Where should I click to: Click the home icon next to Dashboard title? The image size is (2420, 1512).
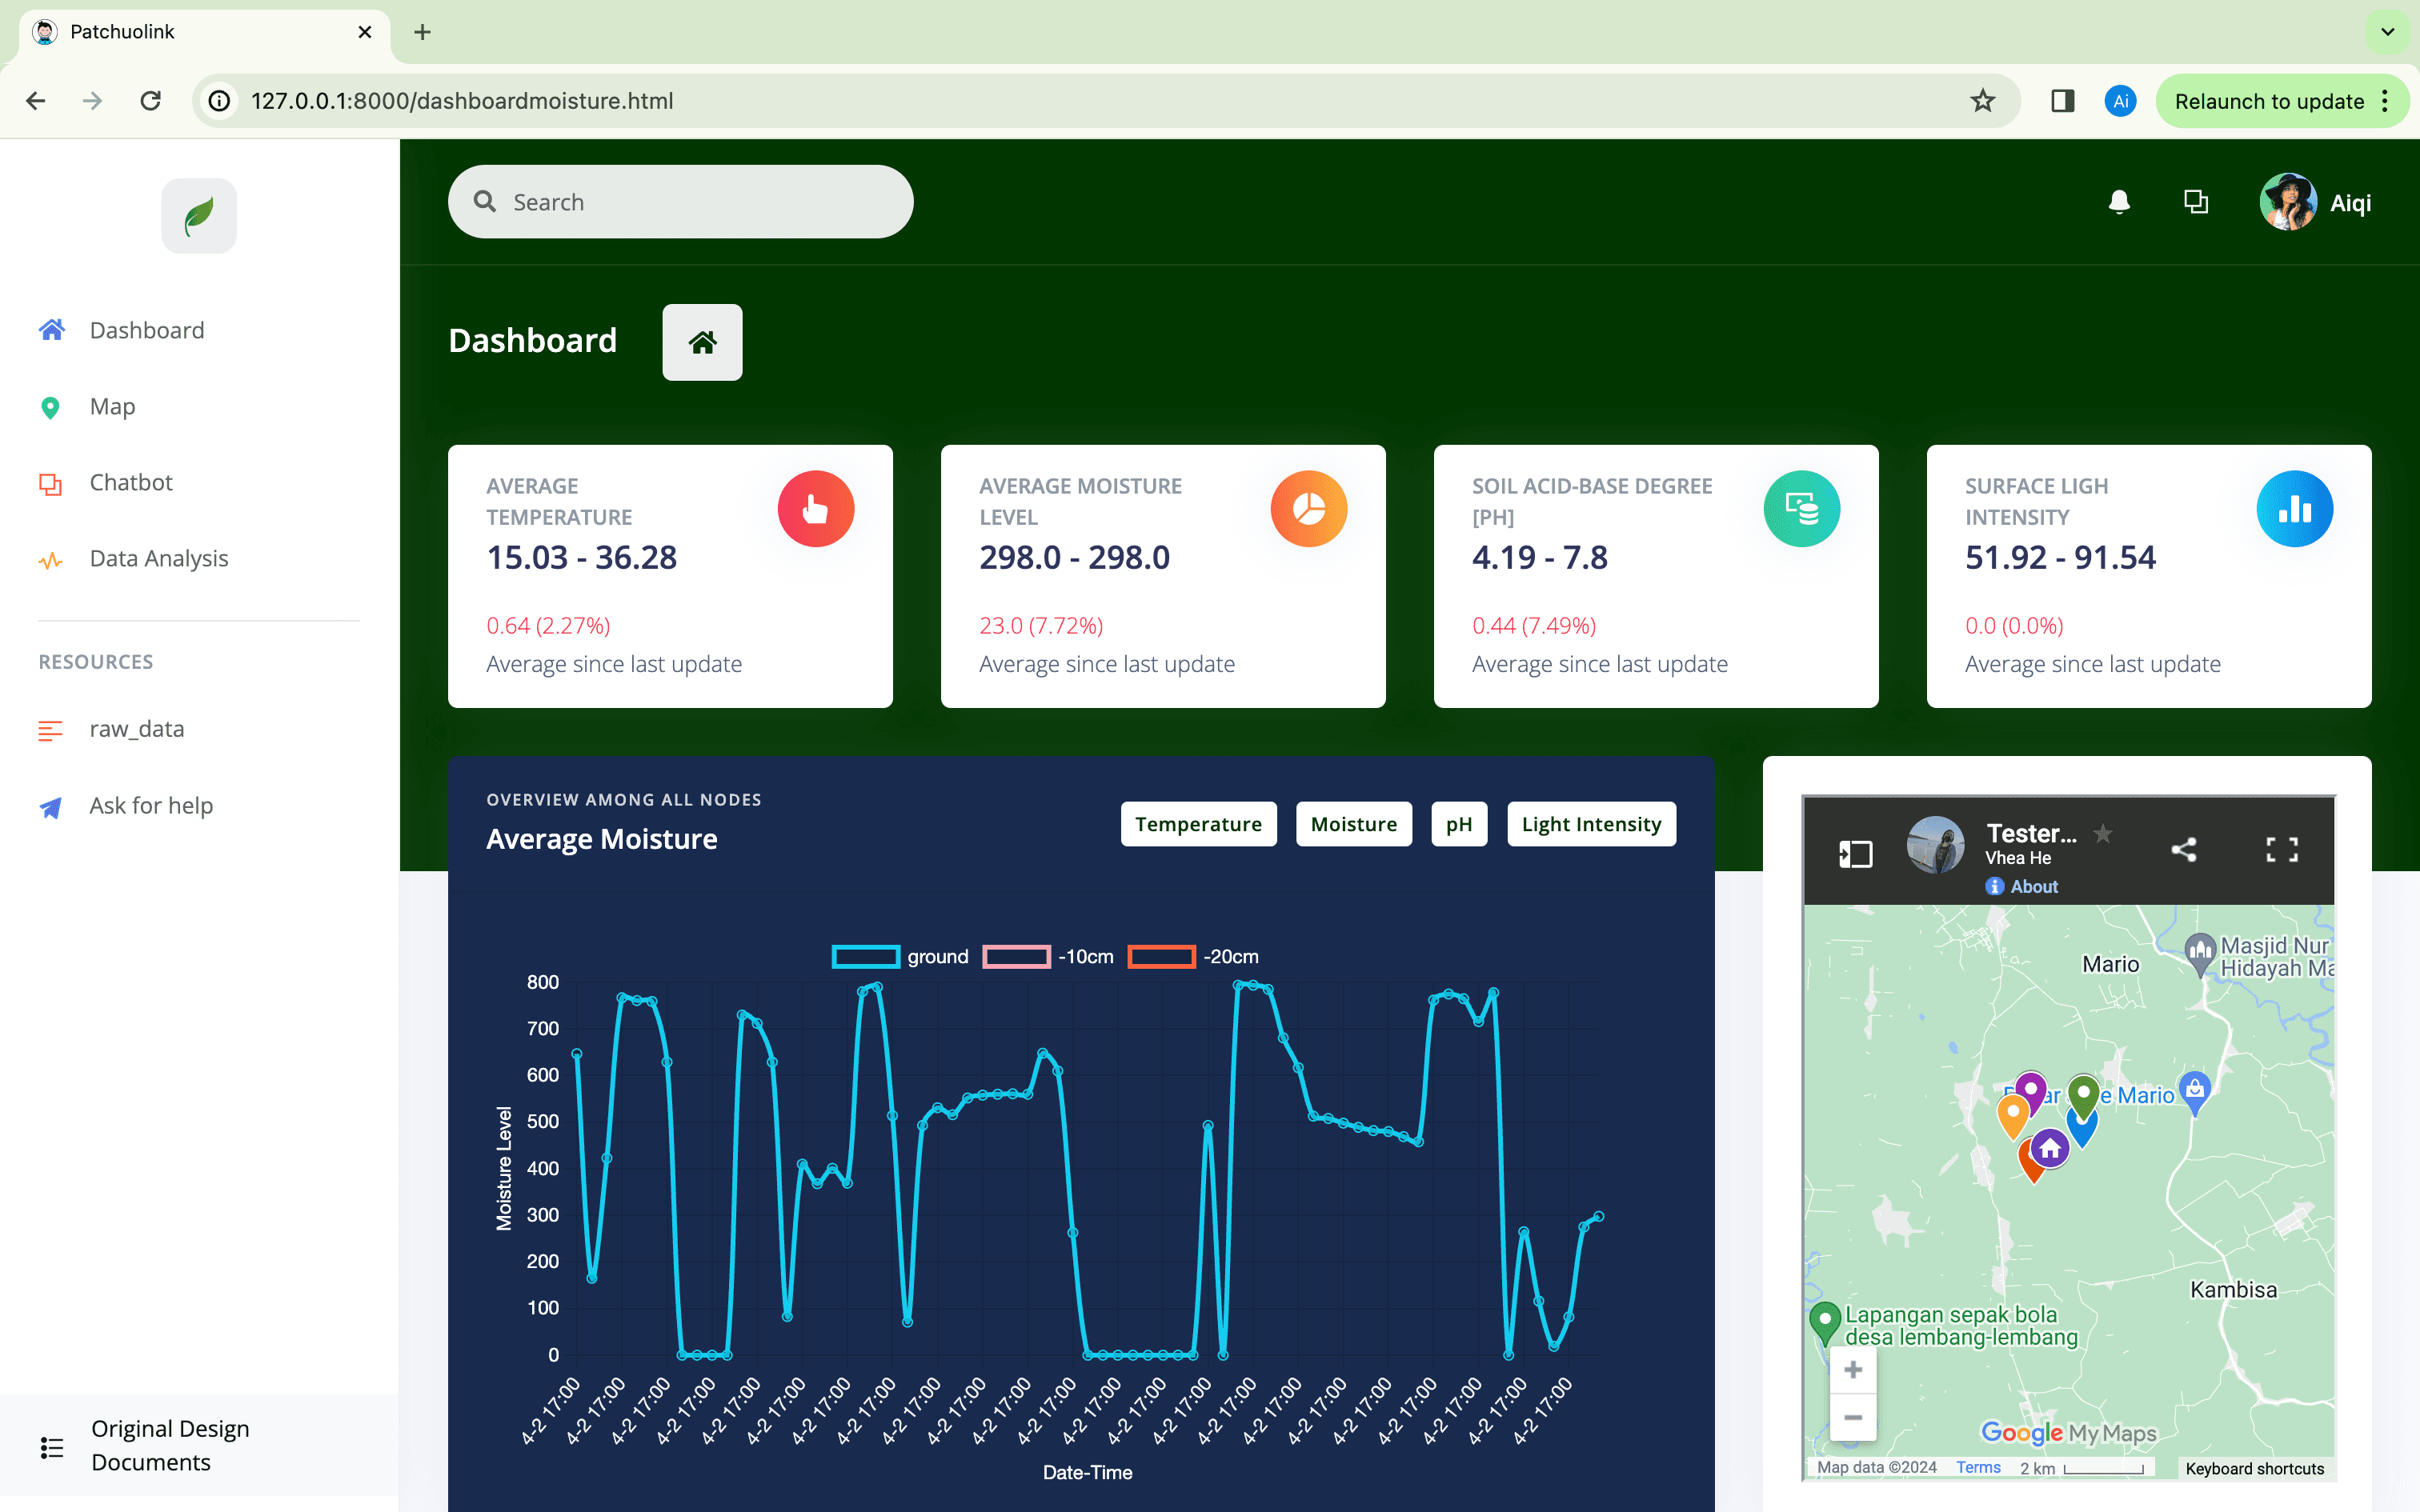(x=702, y=341)
